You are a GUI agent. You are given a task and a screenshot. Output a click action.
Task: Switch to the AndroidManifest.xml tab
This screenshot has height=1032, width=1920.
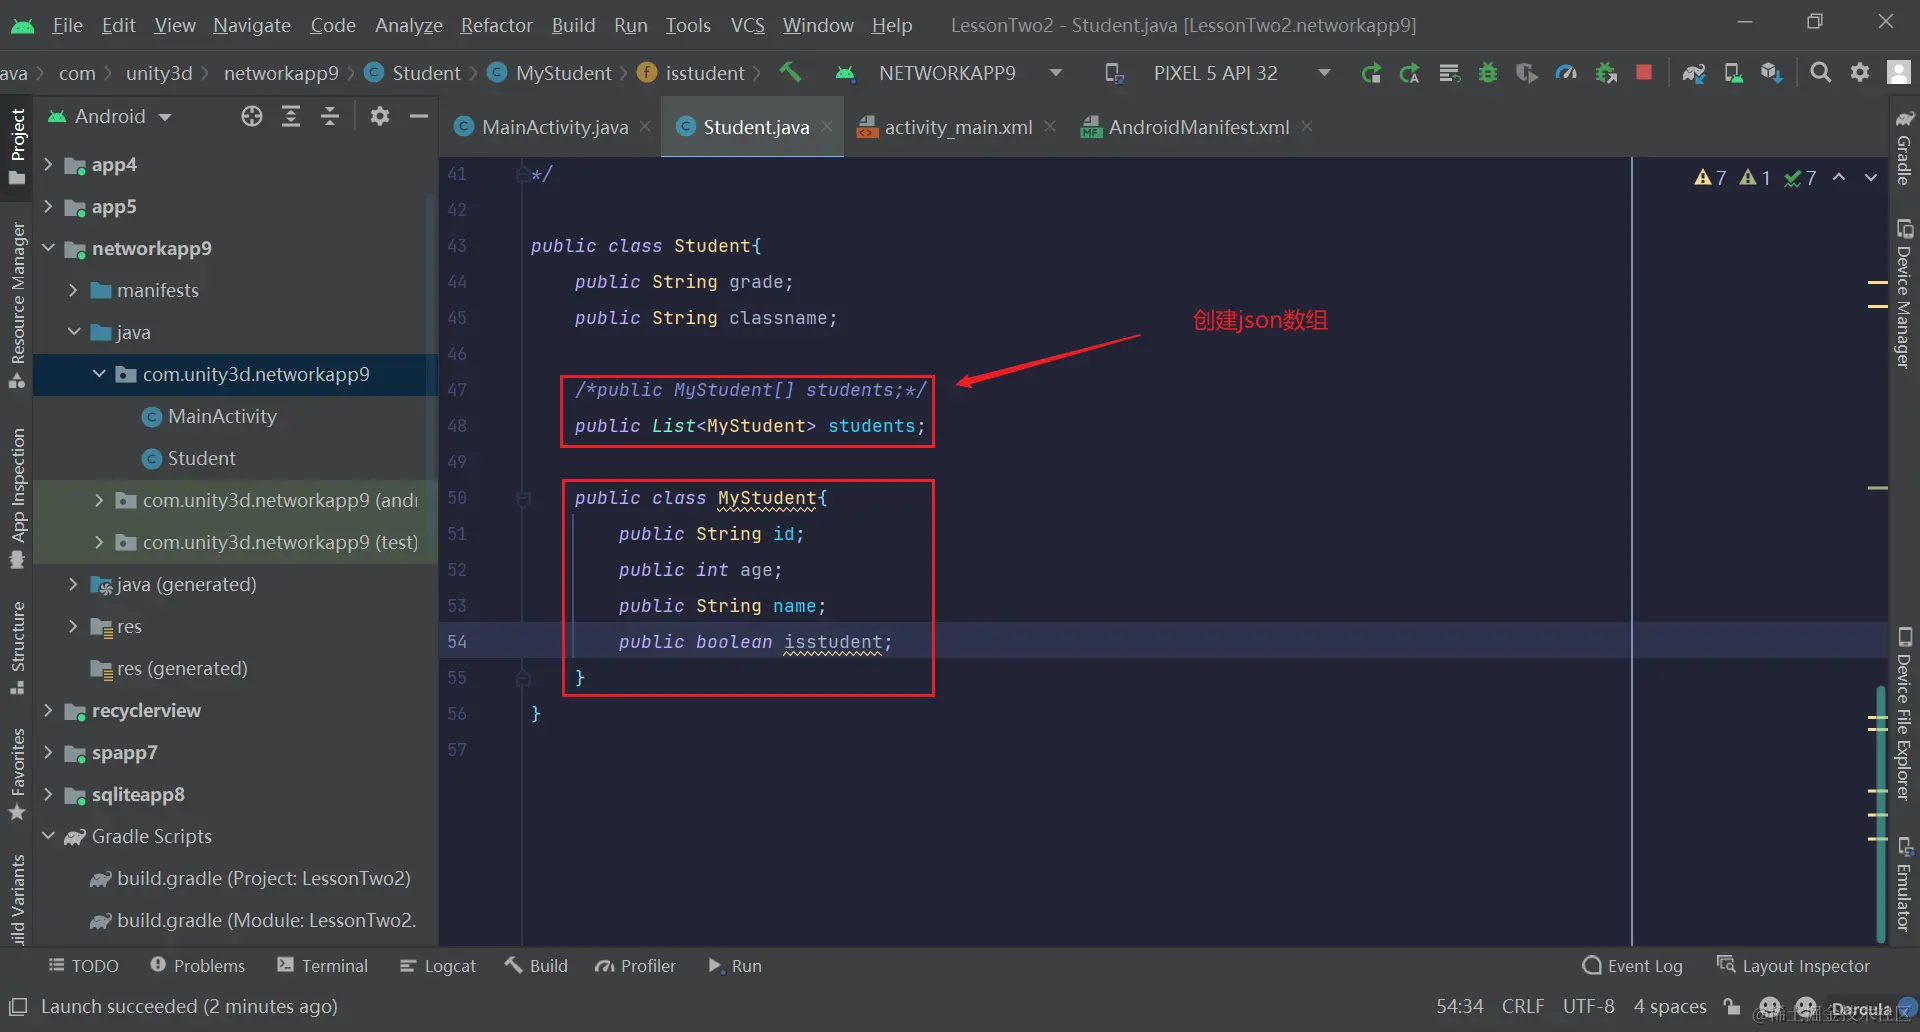pyautogui.click(x=1198, y=127)
